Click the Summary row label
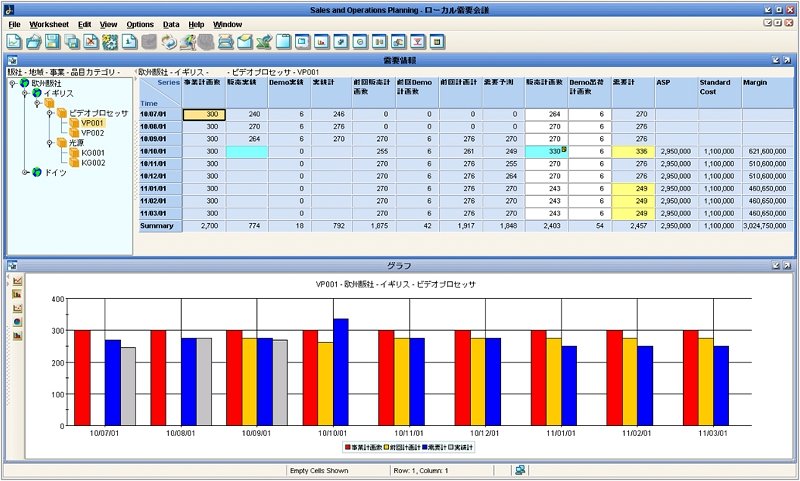This screenshot has height=481, width=800. pos(160,226)
